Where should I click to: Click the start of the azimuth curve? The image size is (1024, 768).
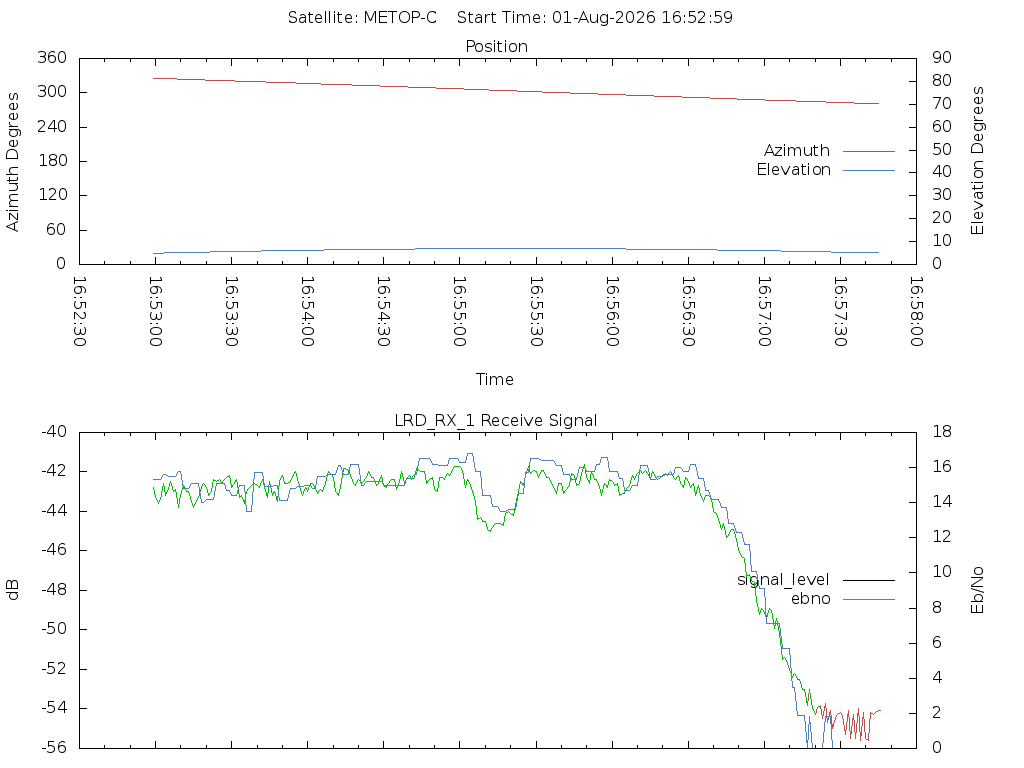coord(155,78)
